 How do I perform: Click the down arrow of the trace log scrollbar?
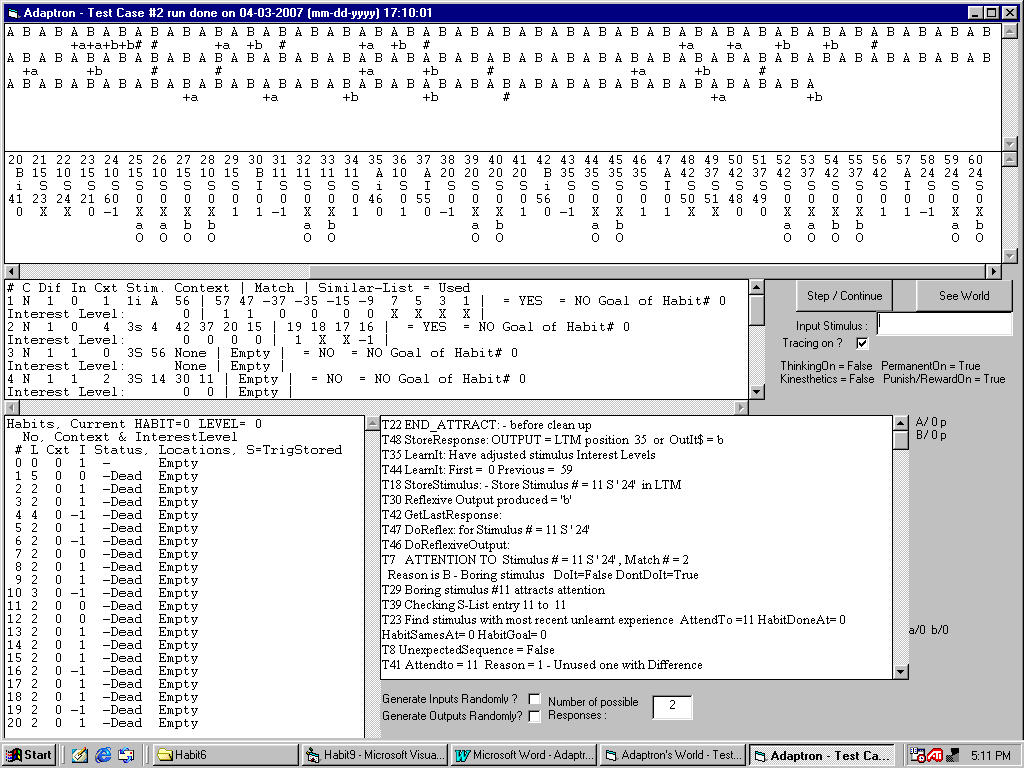click(x=900, y=671)
